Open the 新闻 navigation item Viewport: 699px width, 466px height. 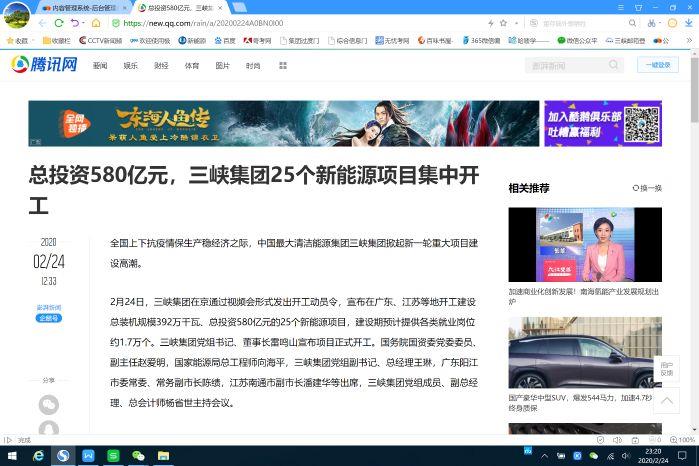click(x=100, y=66)
